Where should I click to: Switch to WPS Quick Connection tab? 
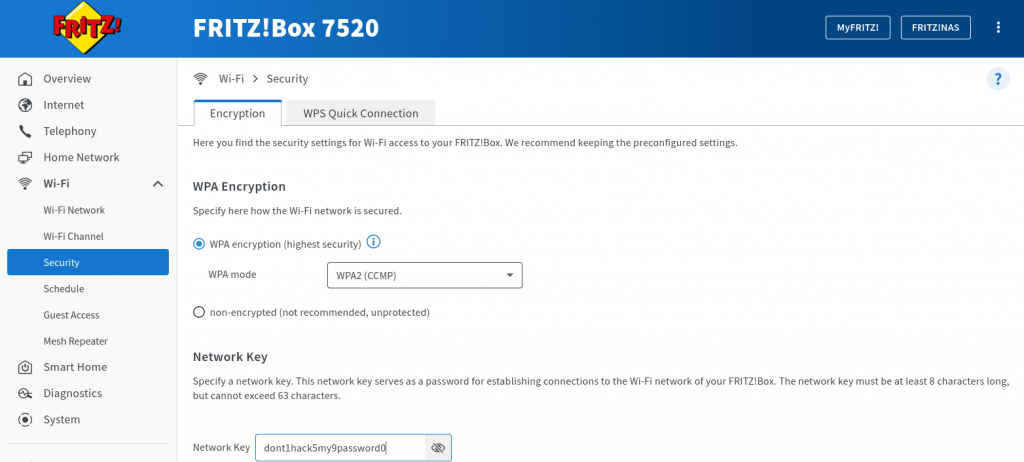pos(360,113)
